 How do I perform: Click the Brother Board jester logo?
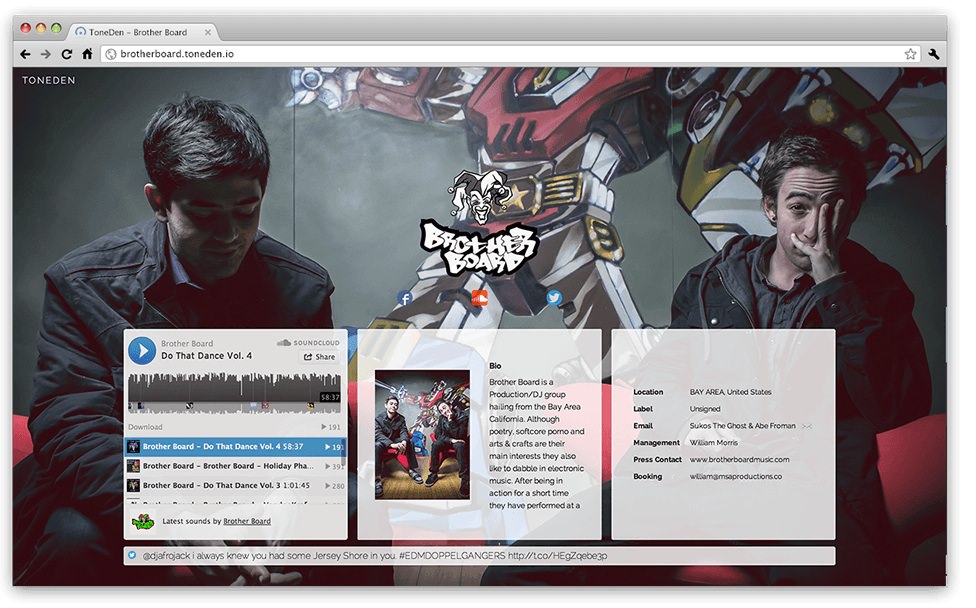479,222
